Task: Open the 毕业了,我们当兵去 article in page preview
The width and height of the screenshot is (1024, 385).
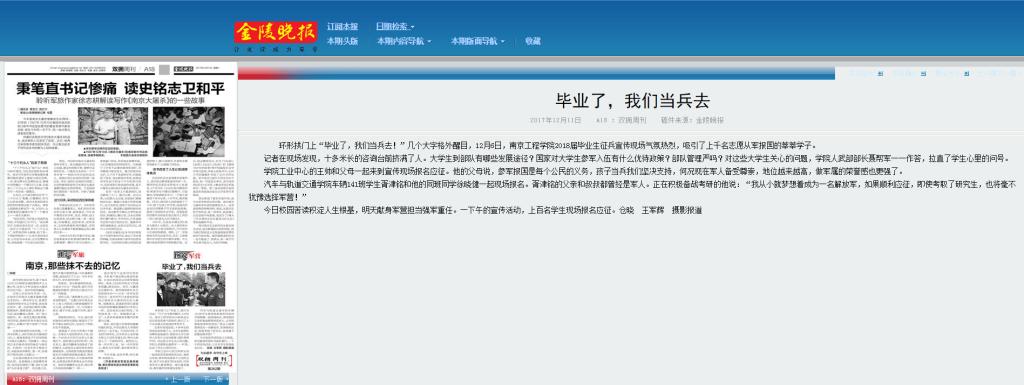Action: tap(191, 267)
